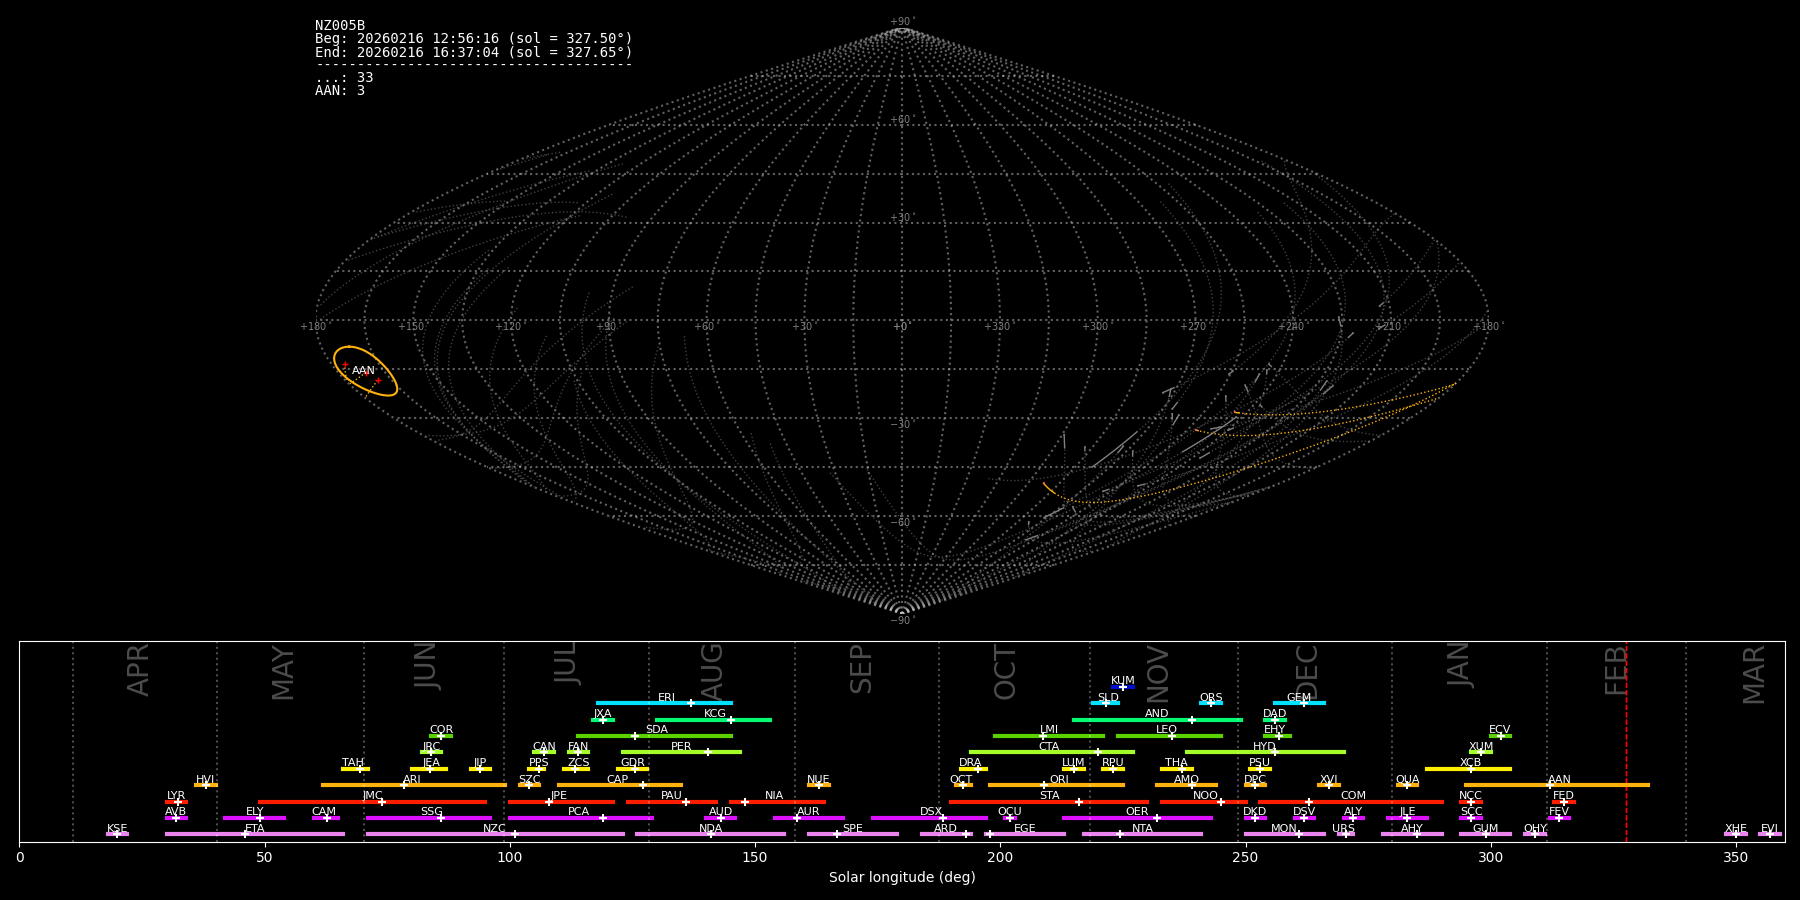This screenshot has width=1800, height=900.
Task: Click the DSX shower label
Action: [931, 812]
